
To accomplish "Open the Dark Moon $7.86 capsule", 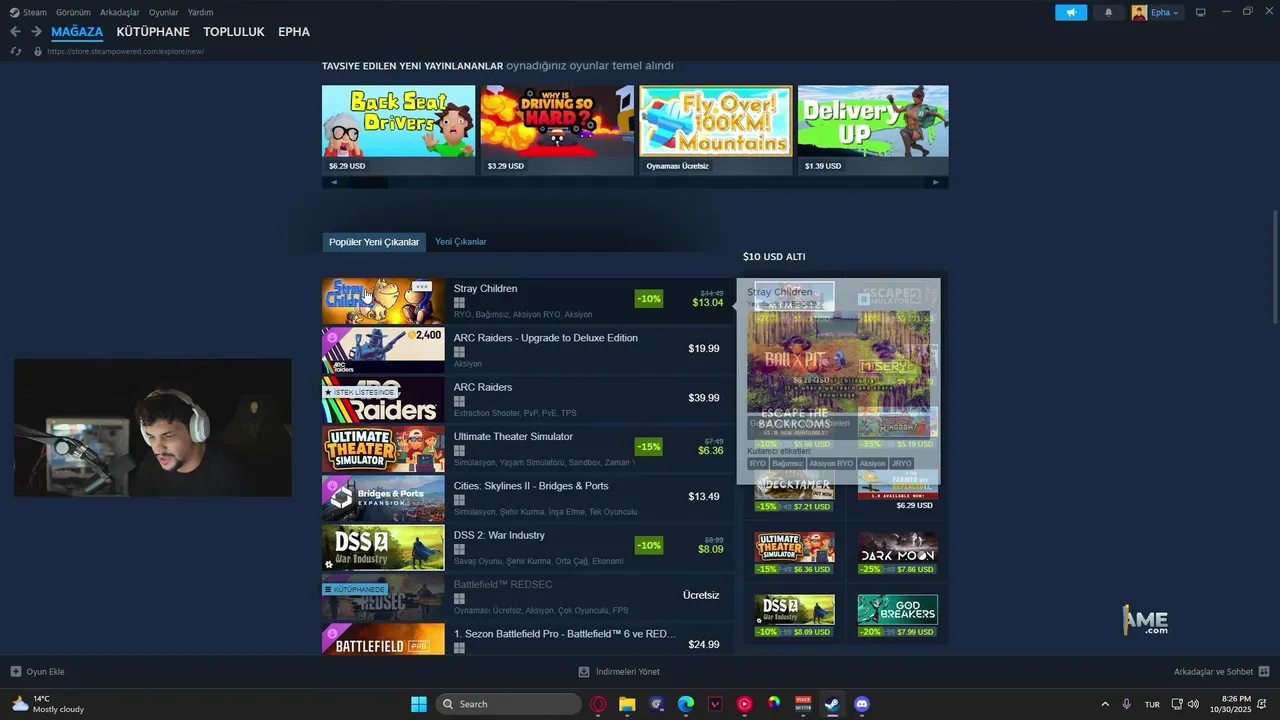I will point(897,553).
